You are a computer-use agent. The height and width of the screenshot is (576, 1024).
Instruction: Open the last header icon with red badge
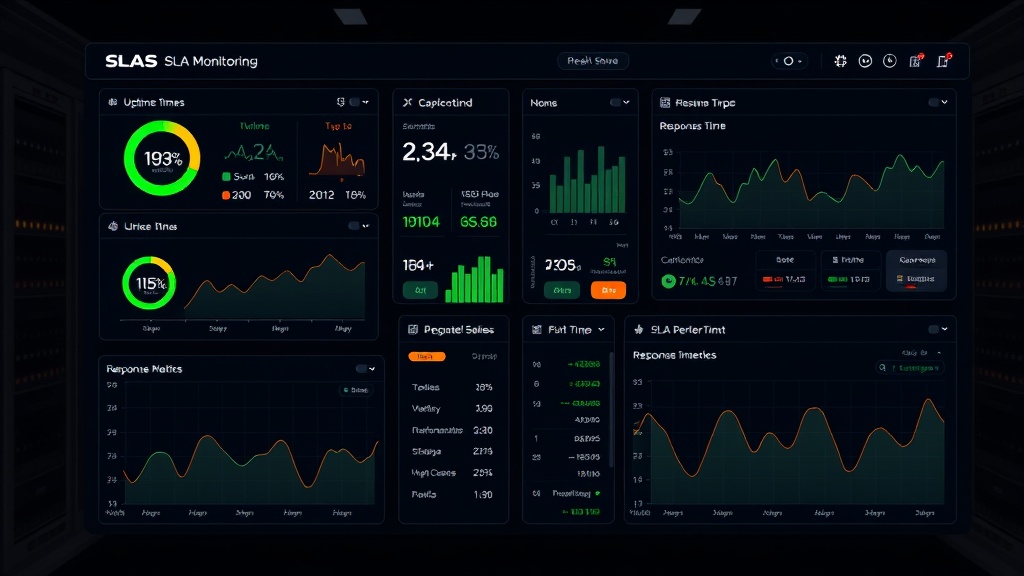pos(944,60)
